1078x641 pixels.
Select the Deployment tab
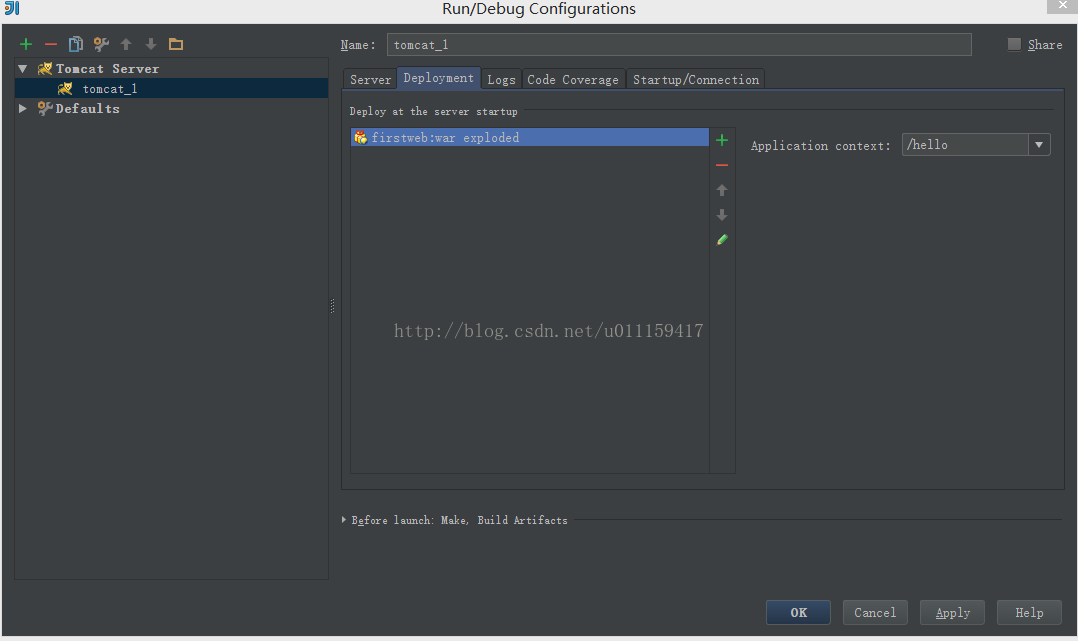(438, 78)
